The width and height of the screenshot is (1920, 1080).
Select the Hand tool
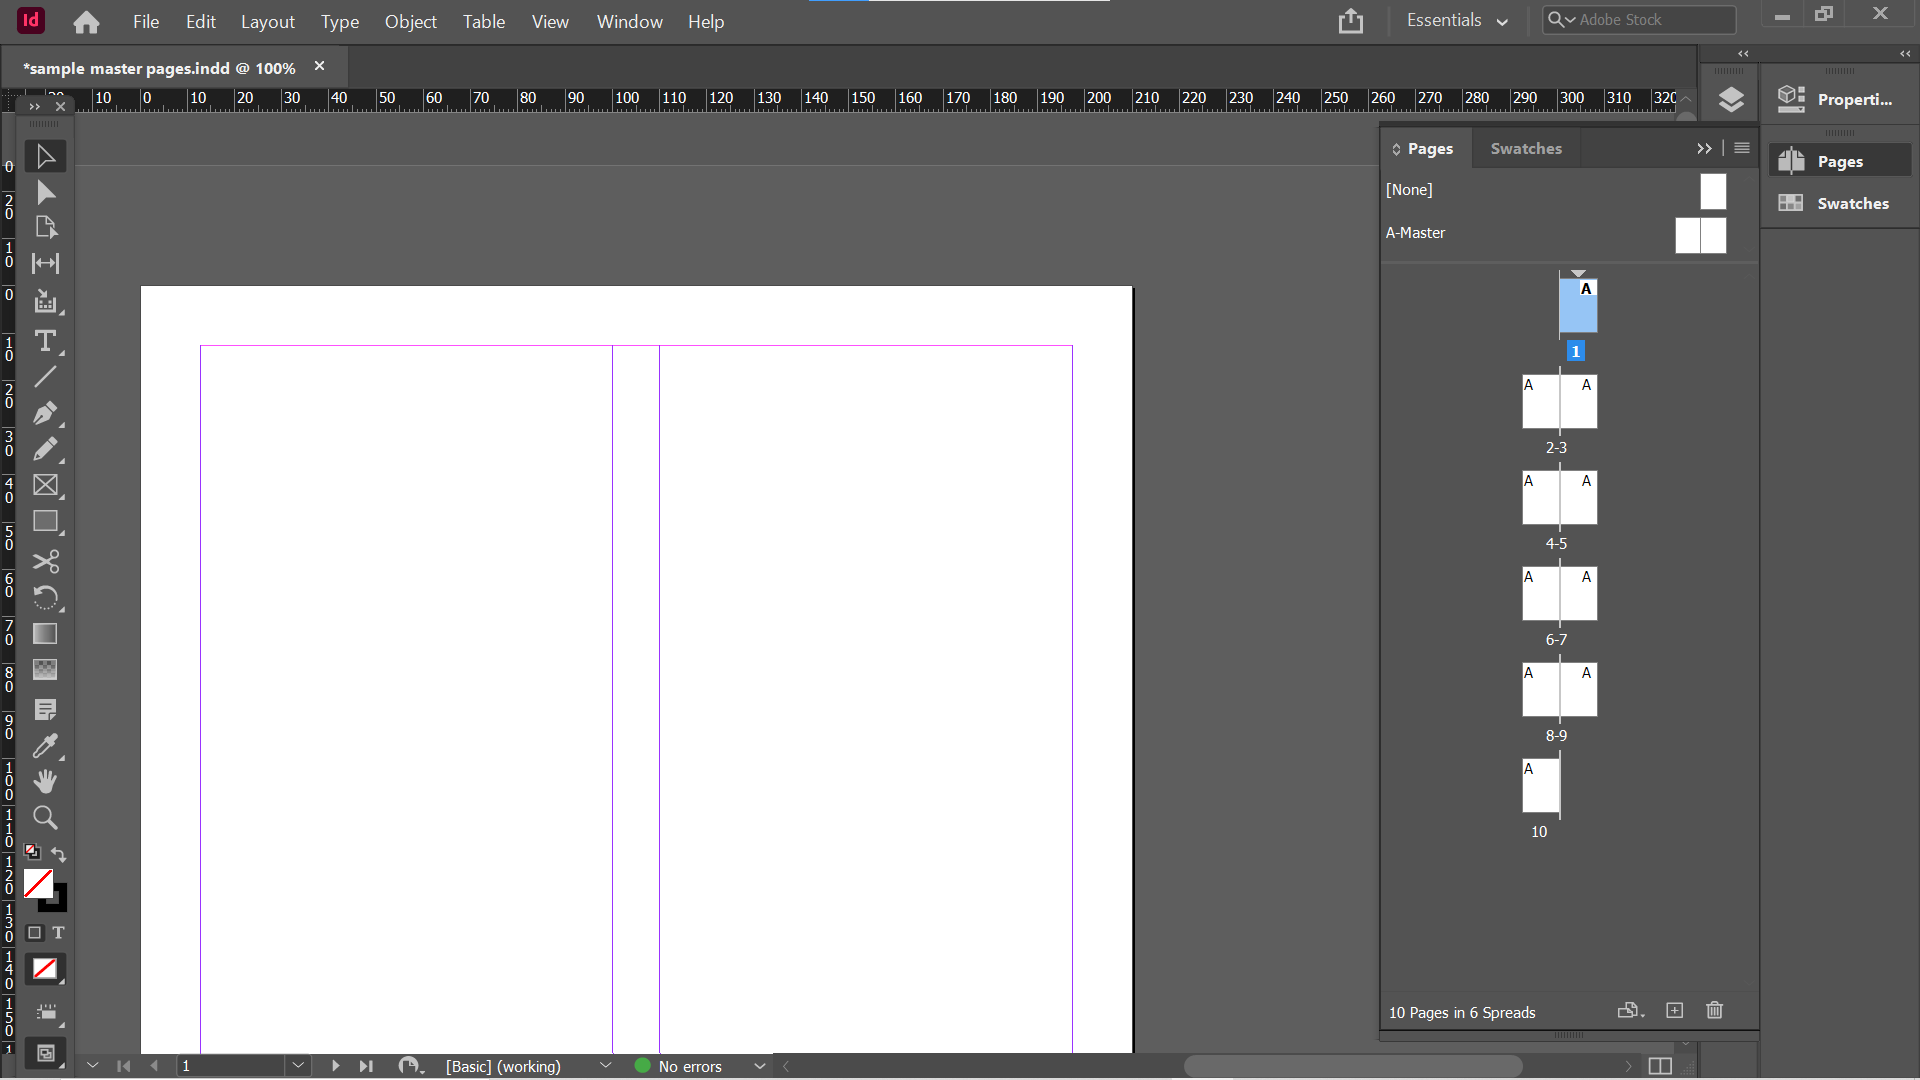coord(45,782)
